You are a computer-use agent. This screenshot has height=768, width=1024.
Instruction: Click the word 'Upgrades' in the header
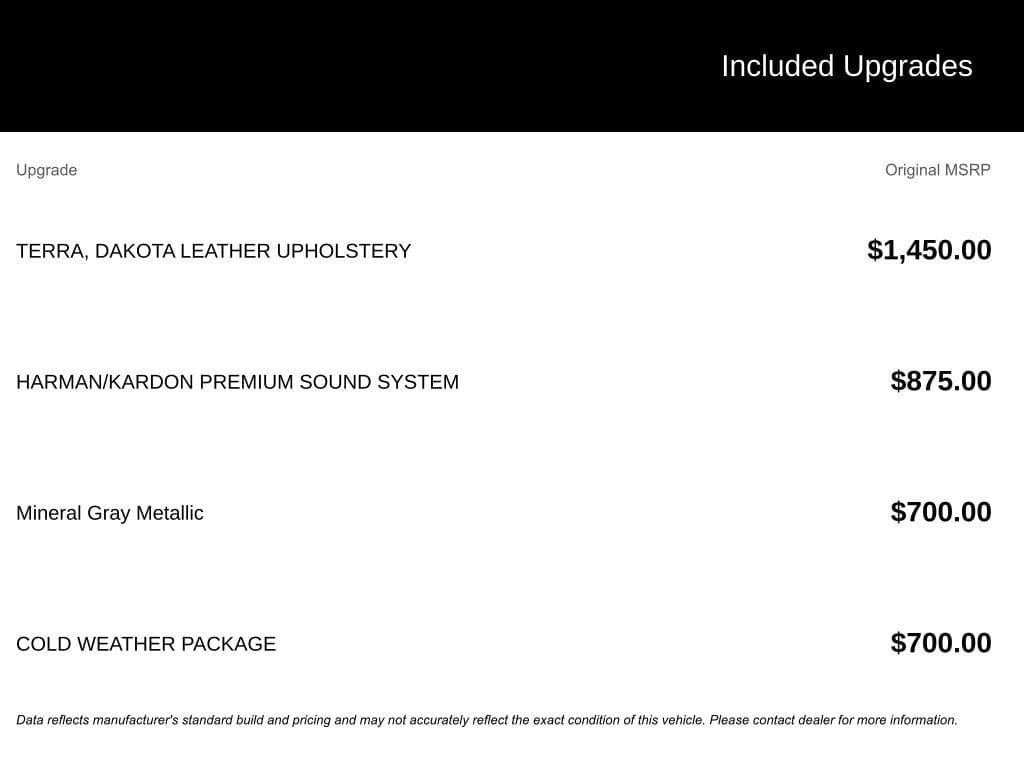(908, 67)
